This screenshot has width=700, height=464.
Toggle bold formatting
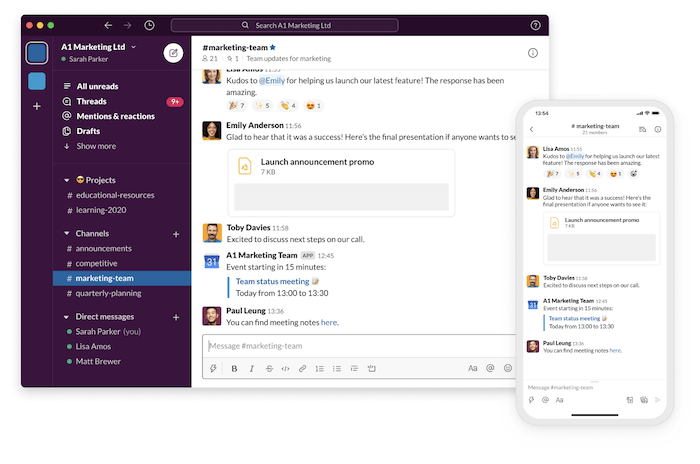(x=234, y=368)
